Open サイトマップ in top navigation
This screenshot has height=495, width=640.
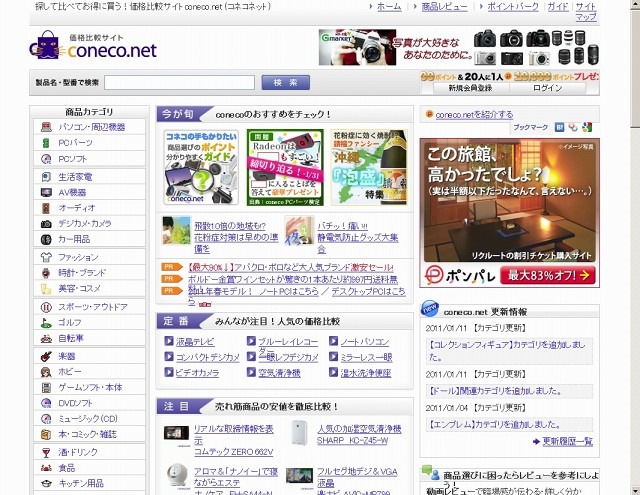(586, 11)
